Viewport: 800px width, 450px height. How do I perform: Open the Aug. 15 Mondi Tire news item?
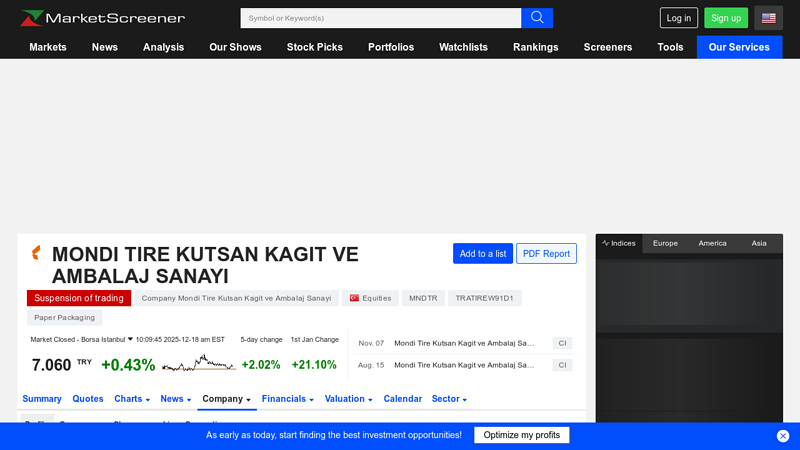click(x=464, y=365)
